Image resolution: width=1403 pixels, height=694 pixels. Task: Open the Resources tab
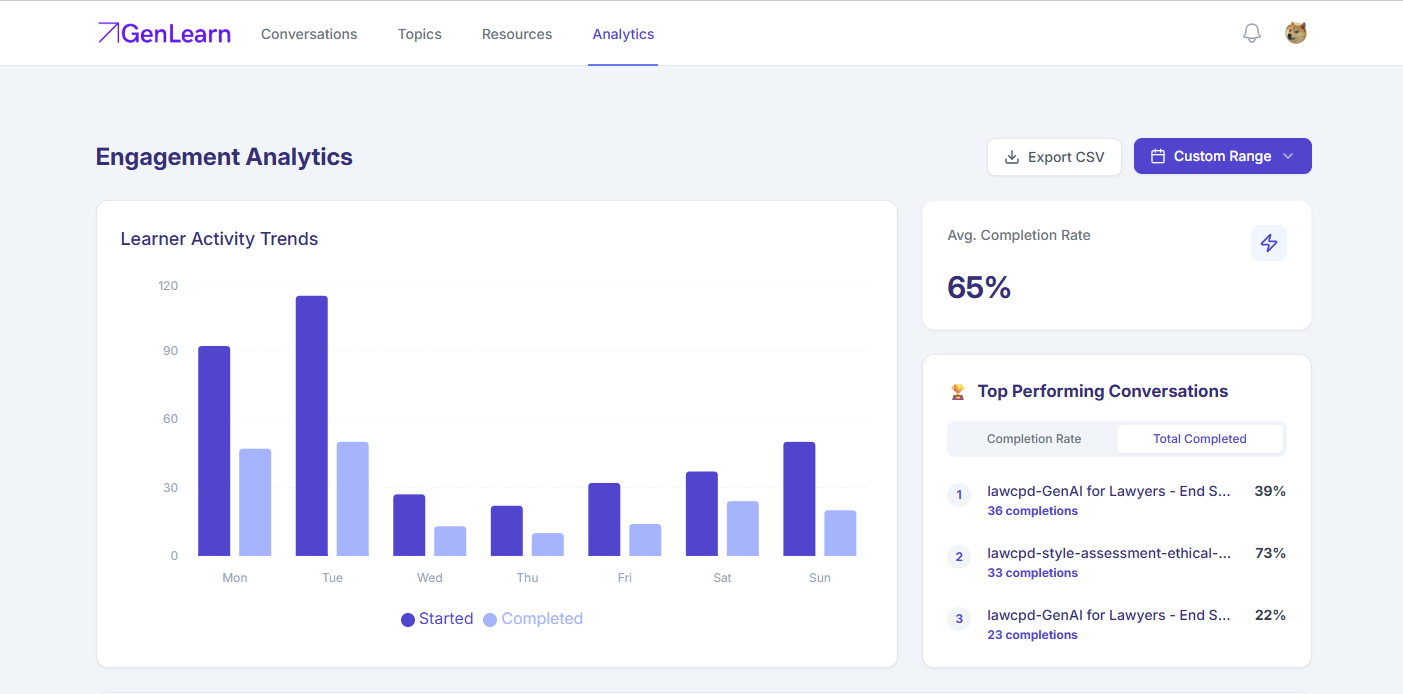pyautogui.click(x=517, y=34)
